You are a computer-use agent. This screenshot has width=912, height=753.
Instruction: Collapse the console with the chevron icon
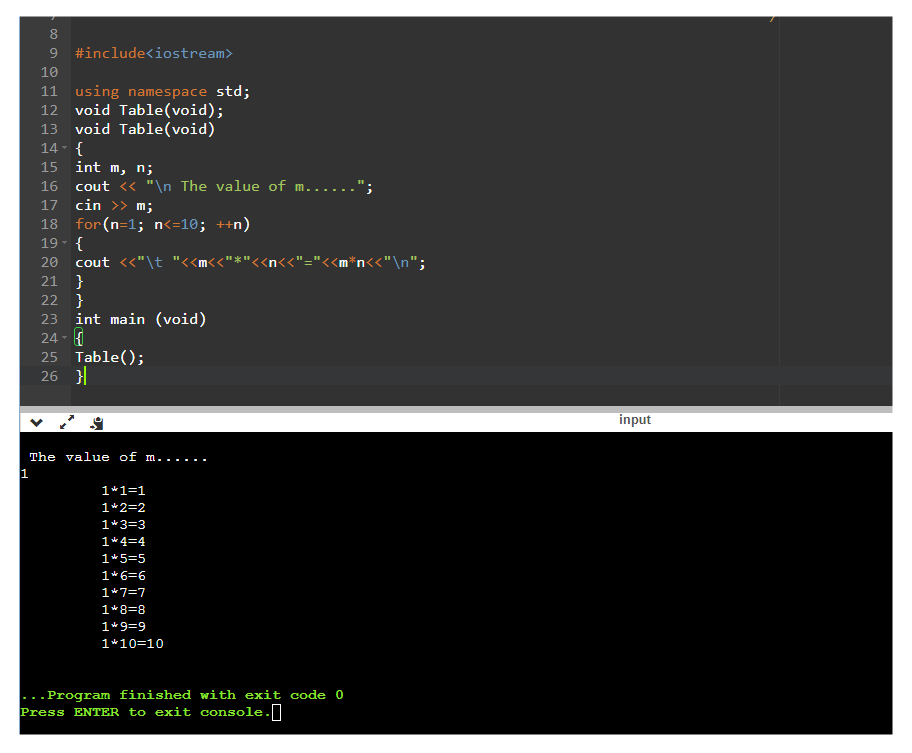(36, 423)
